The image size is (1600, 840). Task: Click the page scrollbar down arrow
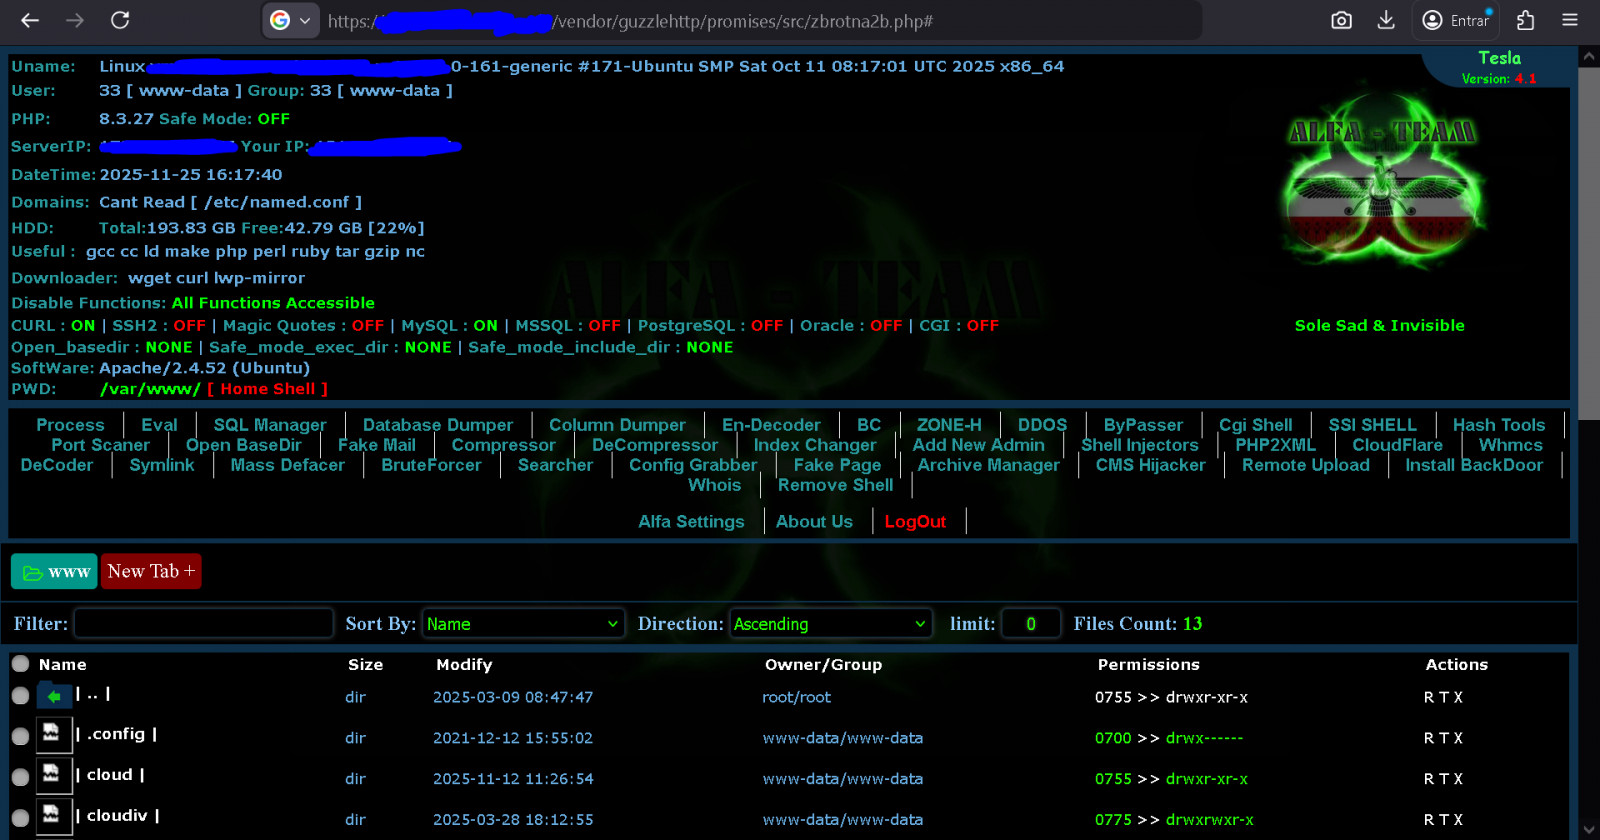[1588, 829]
